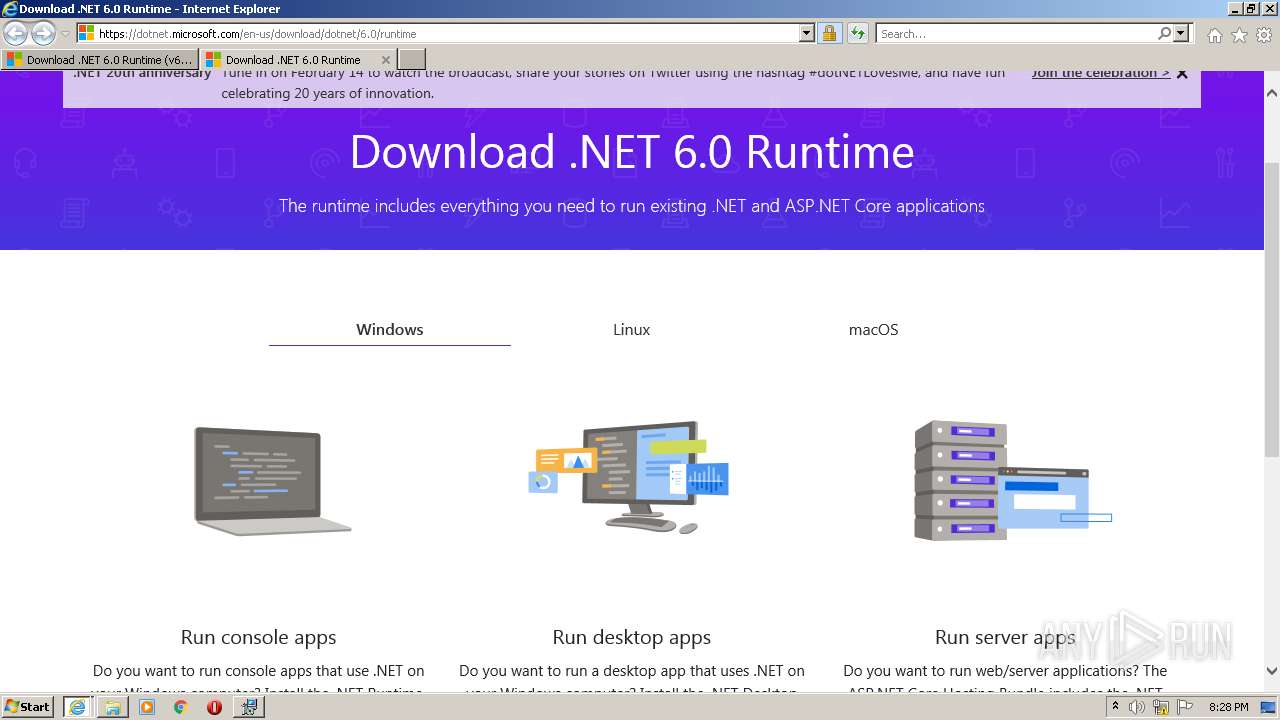The image size is (1280, 720).
Task: Click the IE logo in title bar
Action: tap(10, 9)
